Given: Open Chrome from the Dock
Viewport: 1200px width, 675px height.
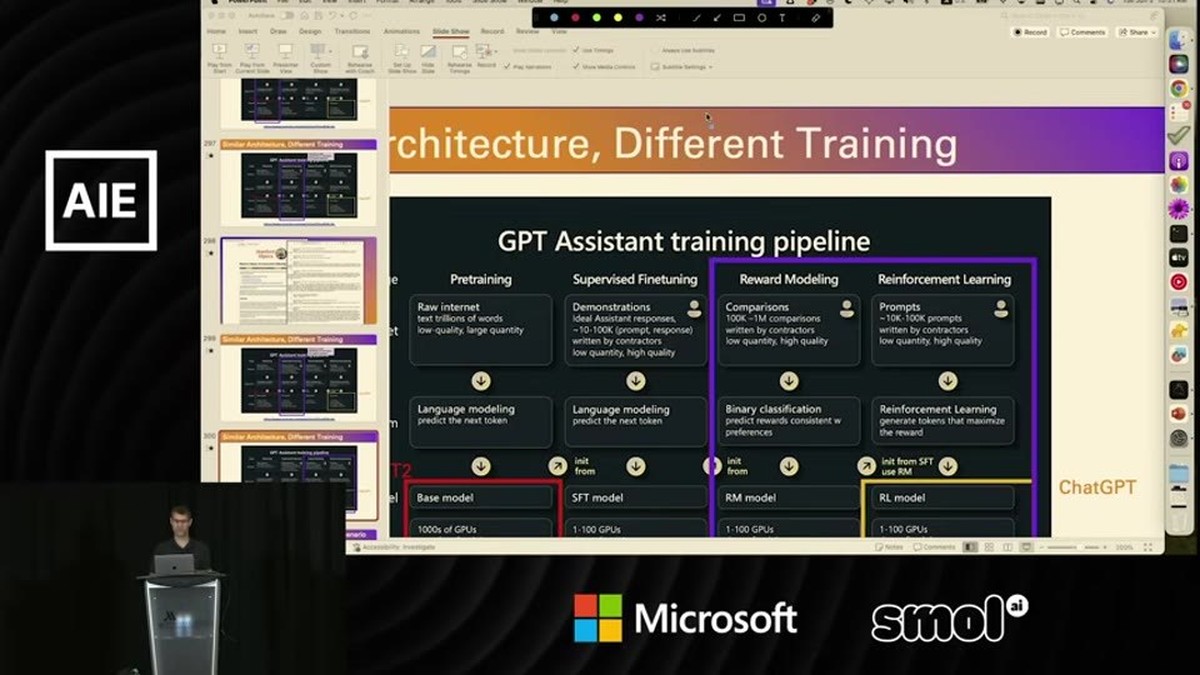Looking at the screenshot, I should pos(1179,88).
